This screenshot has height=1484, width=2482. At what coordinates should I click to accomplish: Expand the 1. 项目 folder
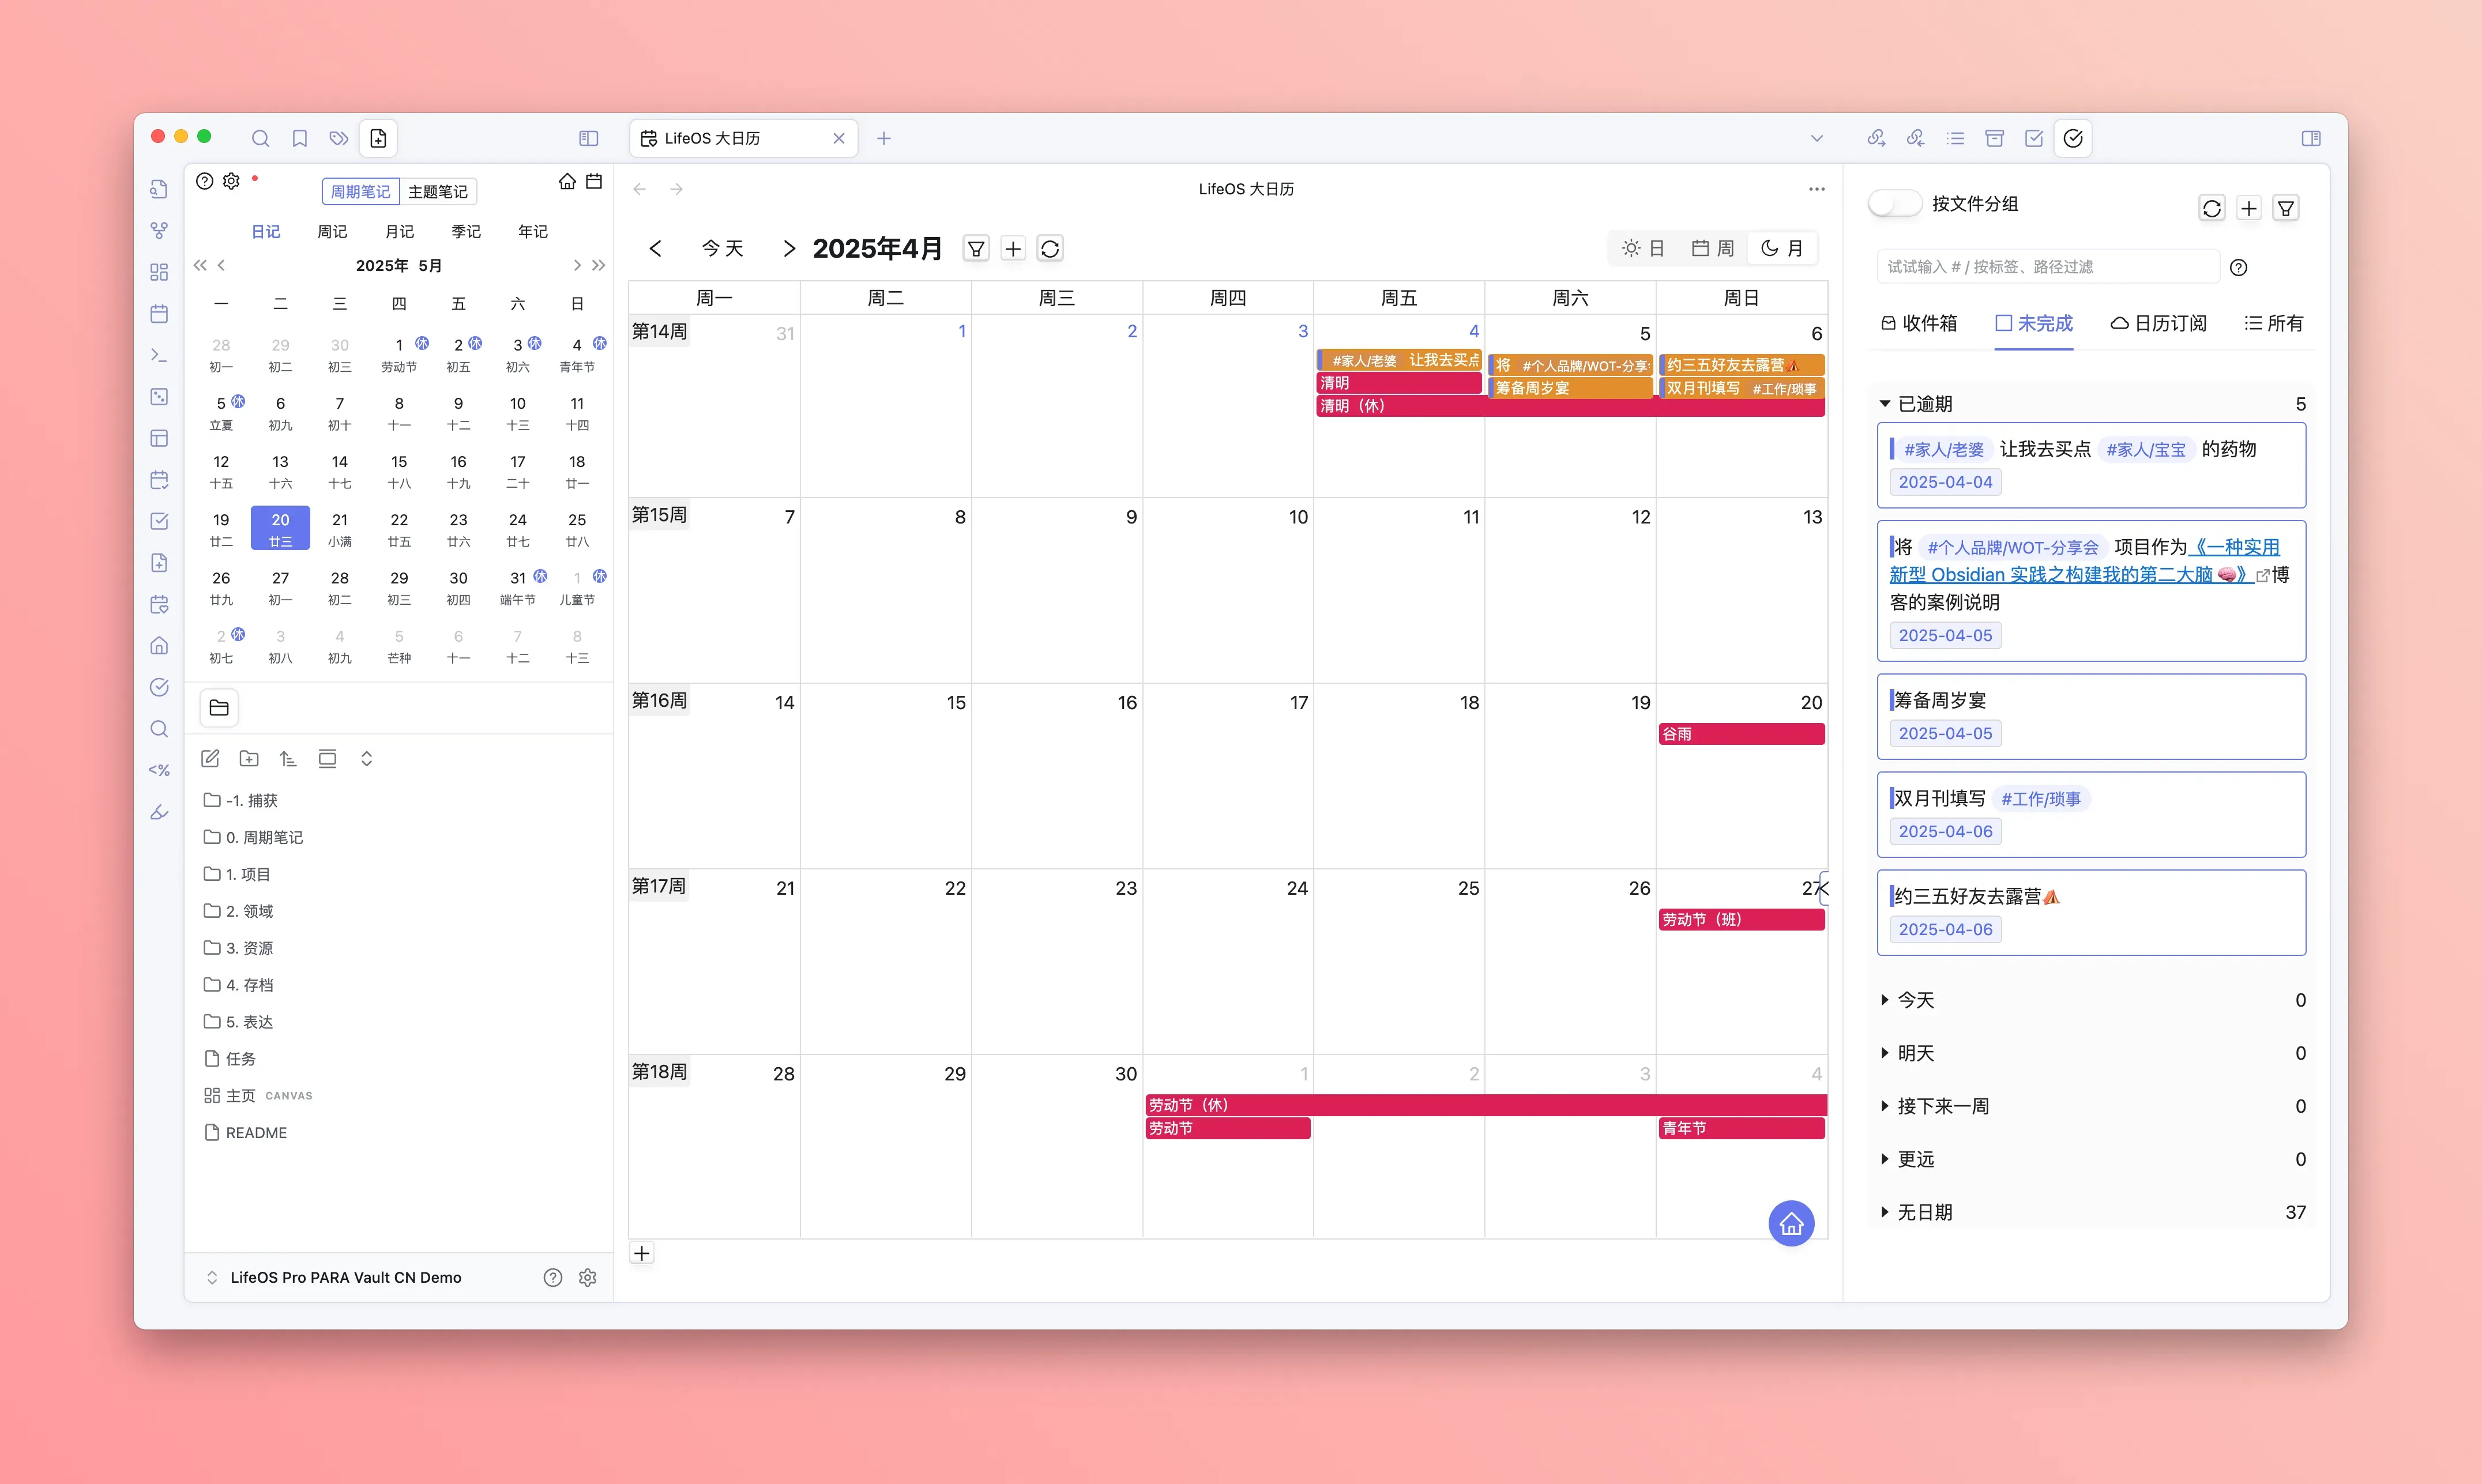[x=248, y=874]
